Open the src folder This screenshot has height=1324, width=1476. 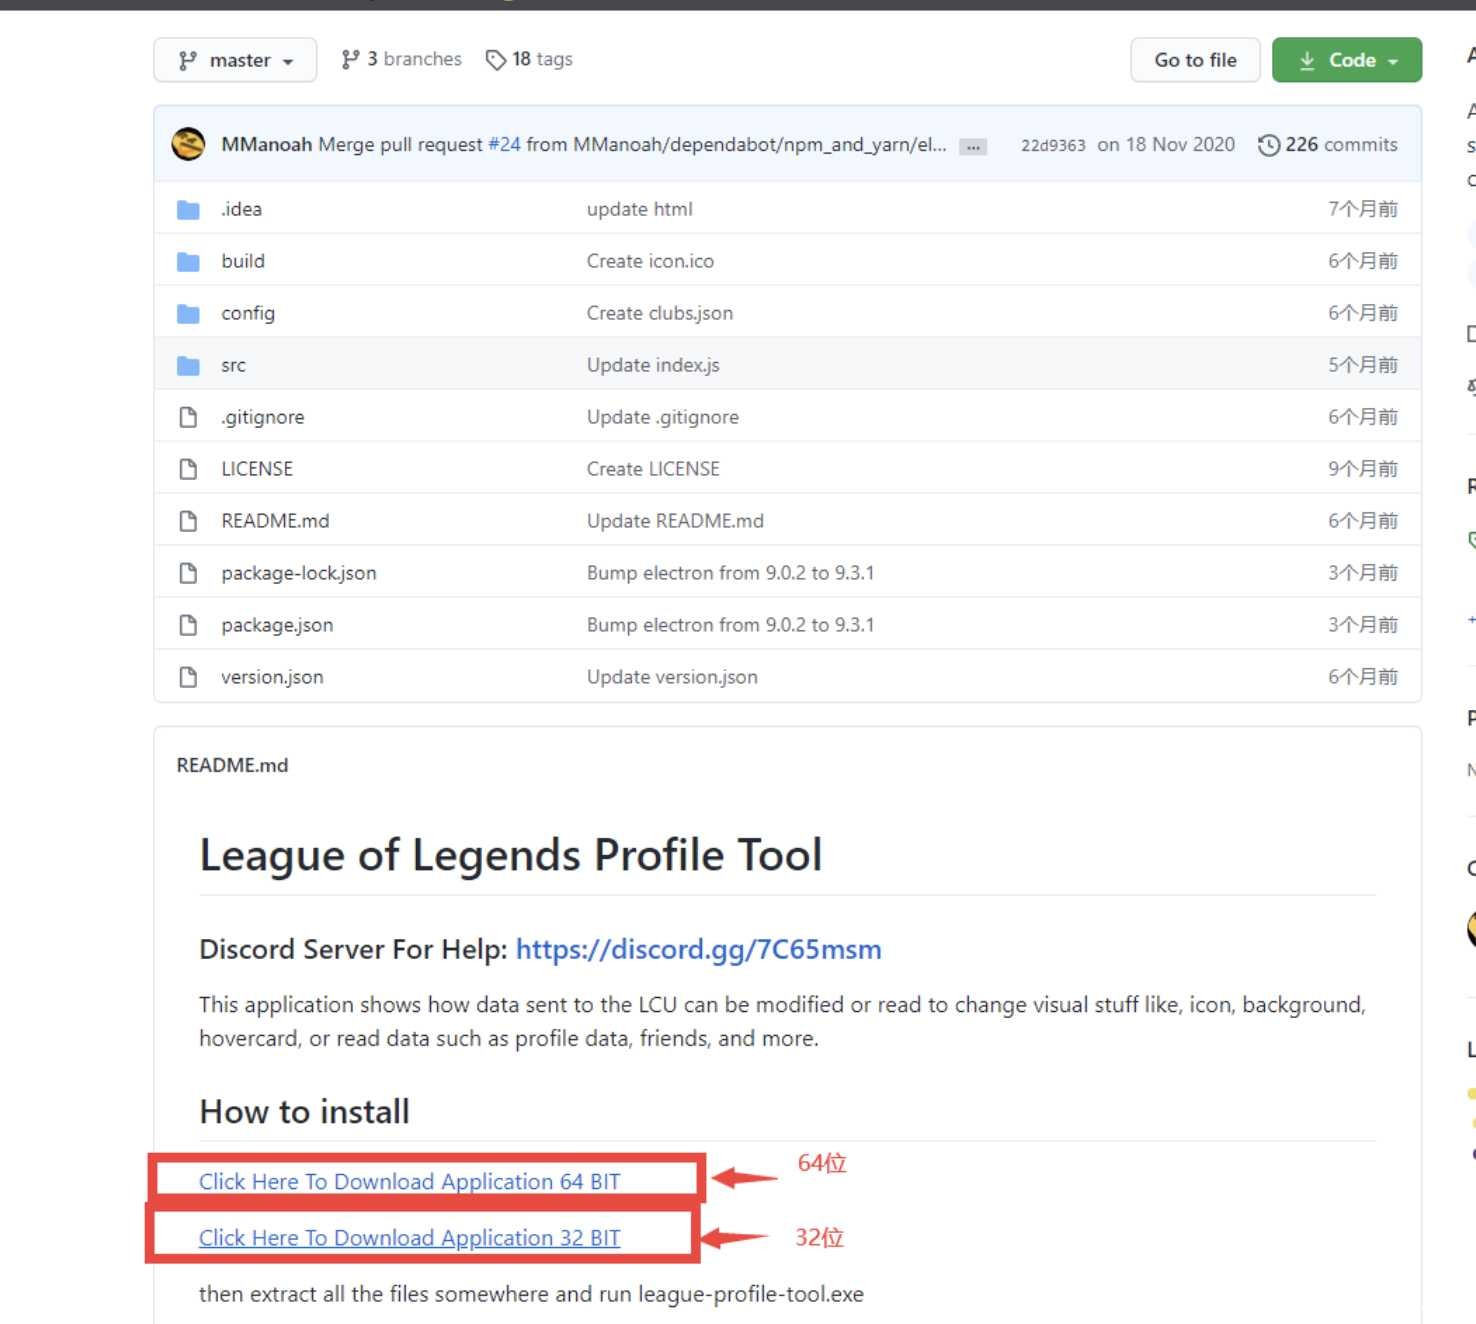pyautogui.click(x=233, y=365)
